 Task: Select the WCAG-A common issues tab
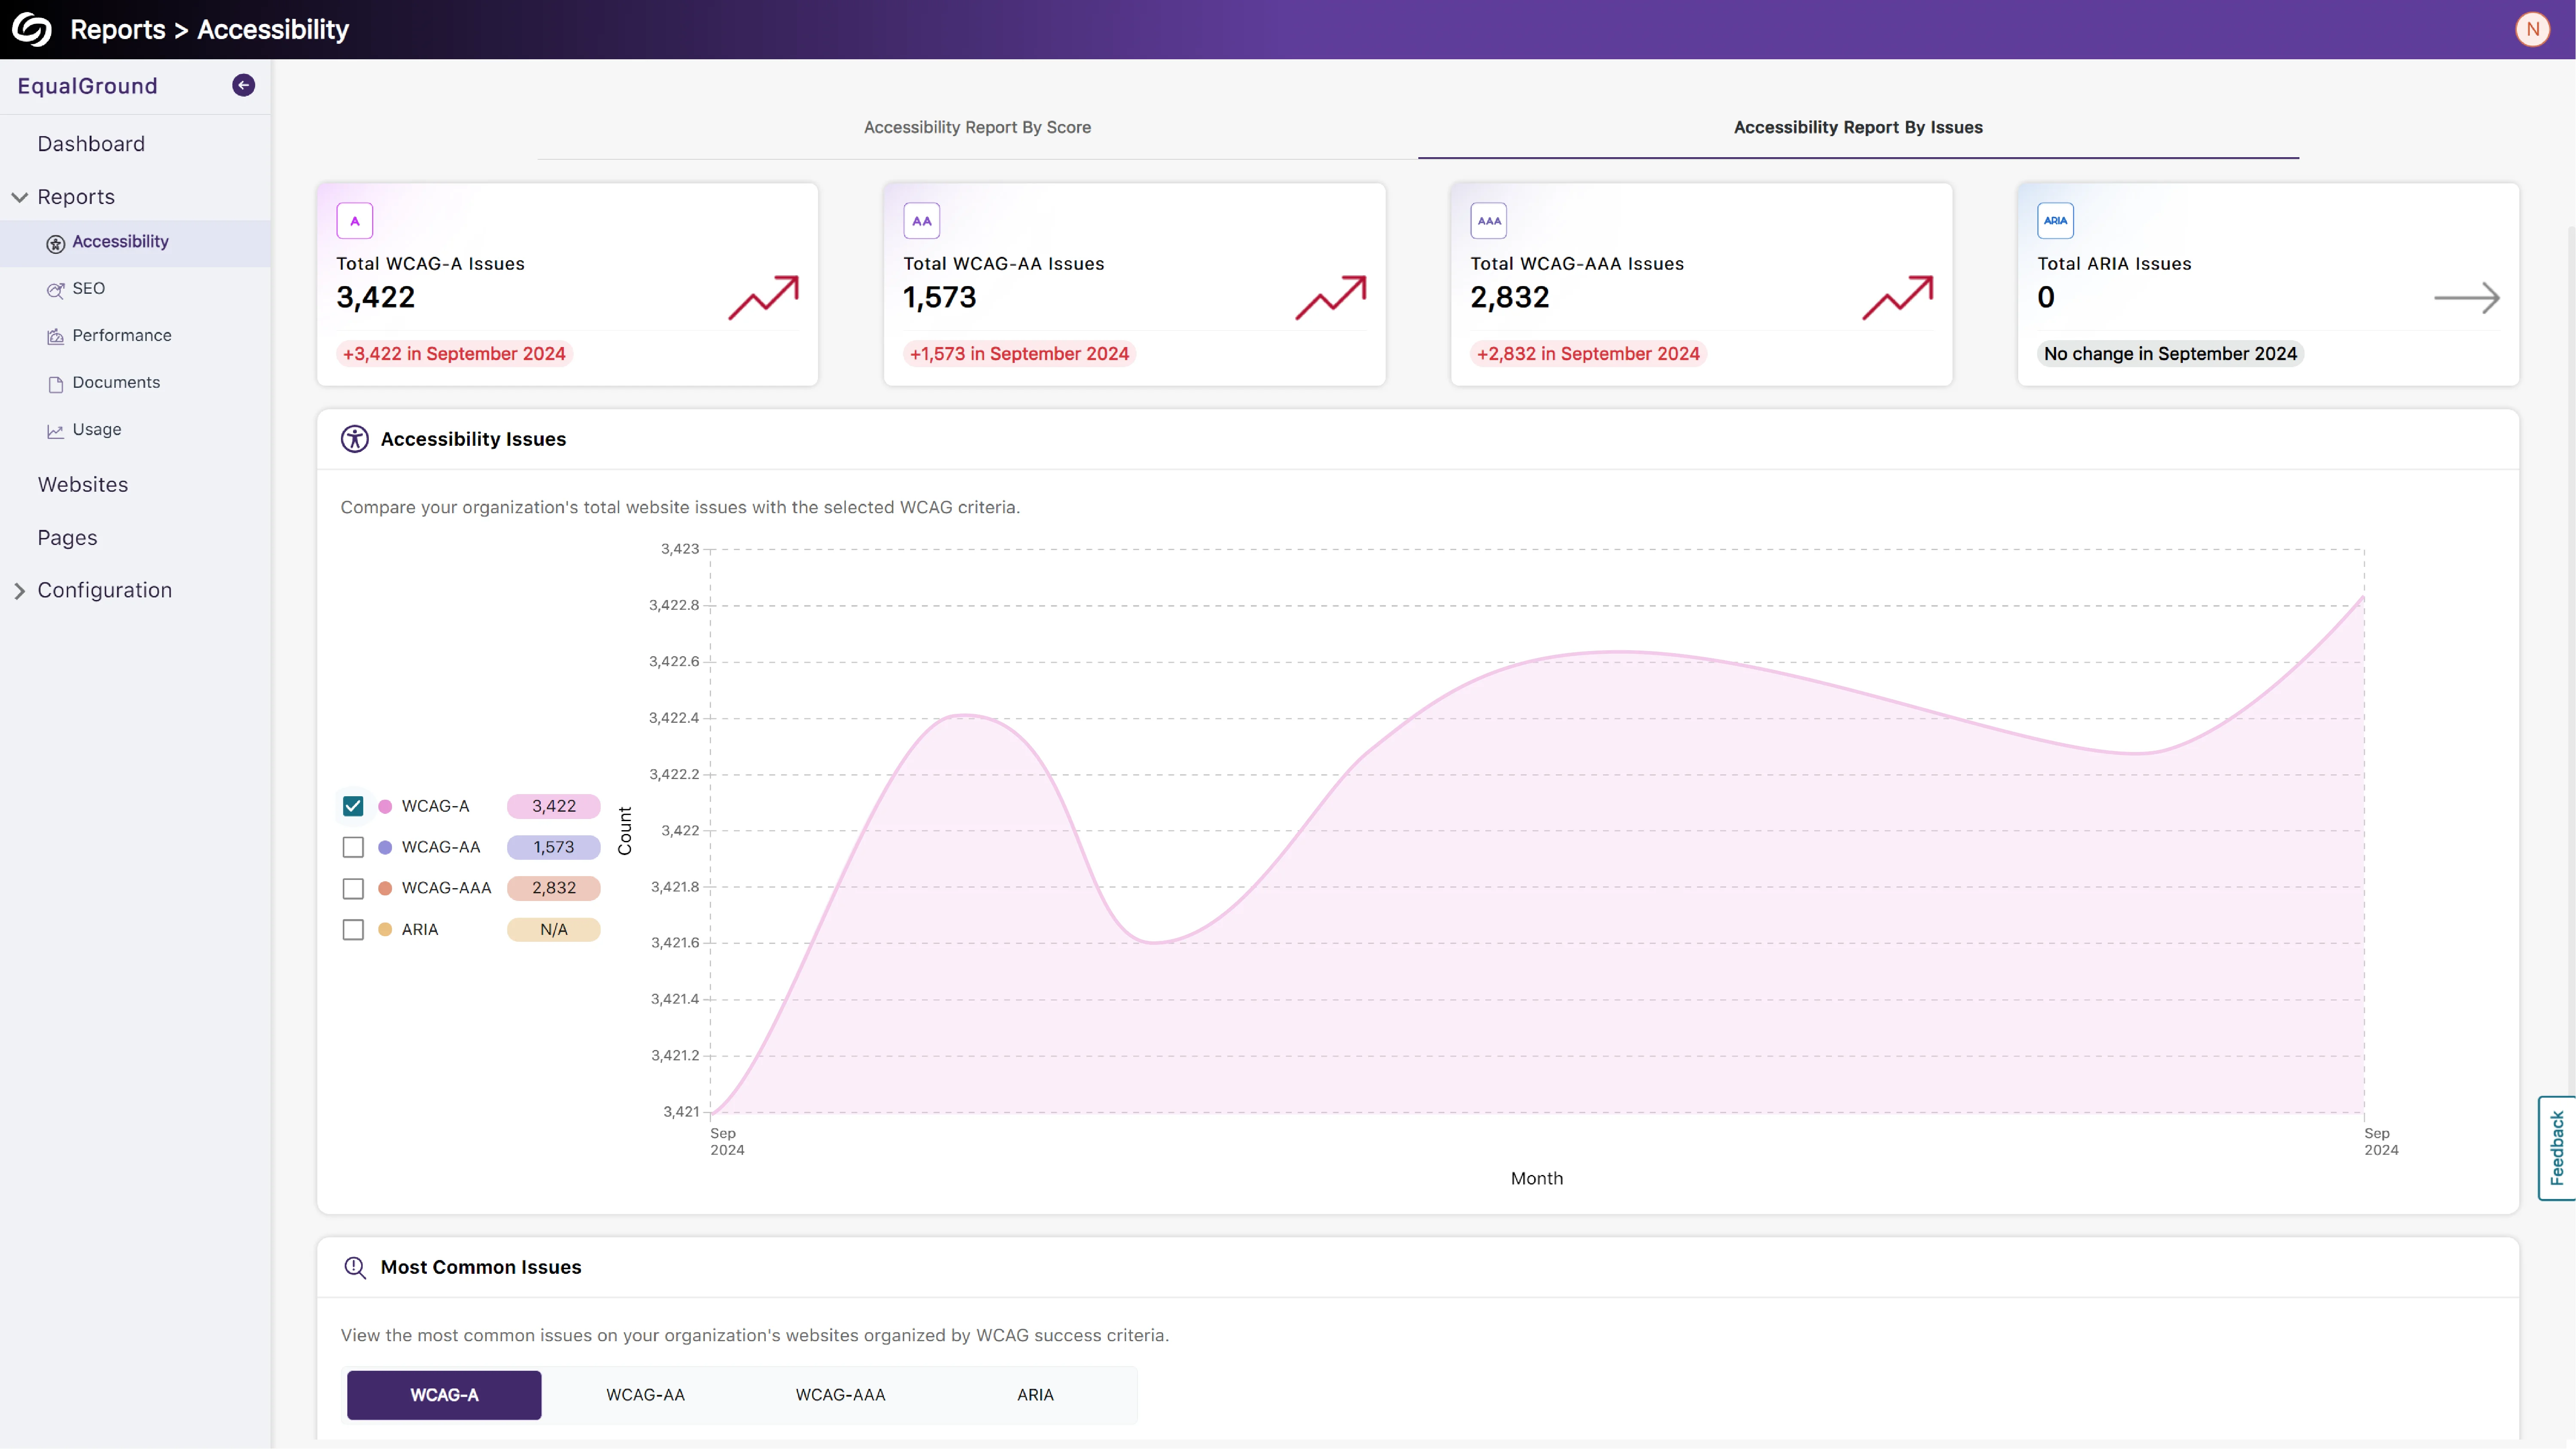444,1395
